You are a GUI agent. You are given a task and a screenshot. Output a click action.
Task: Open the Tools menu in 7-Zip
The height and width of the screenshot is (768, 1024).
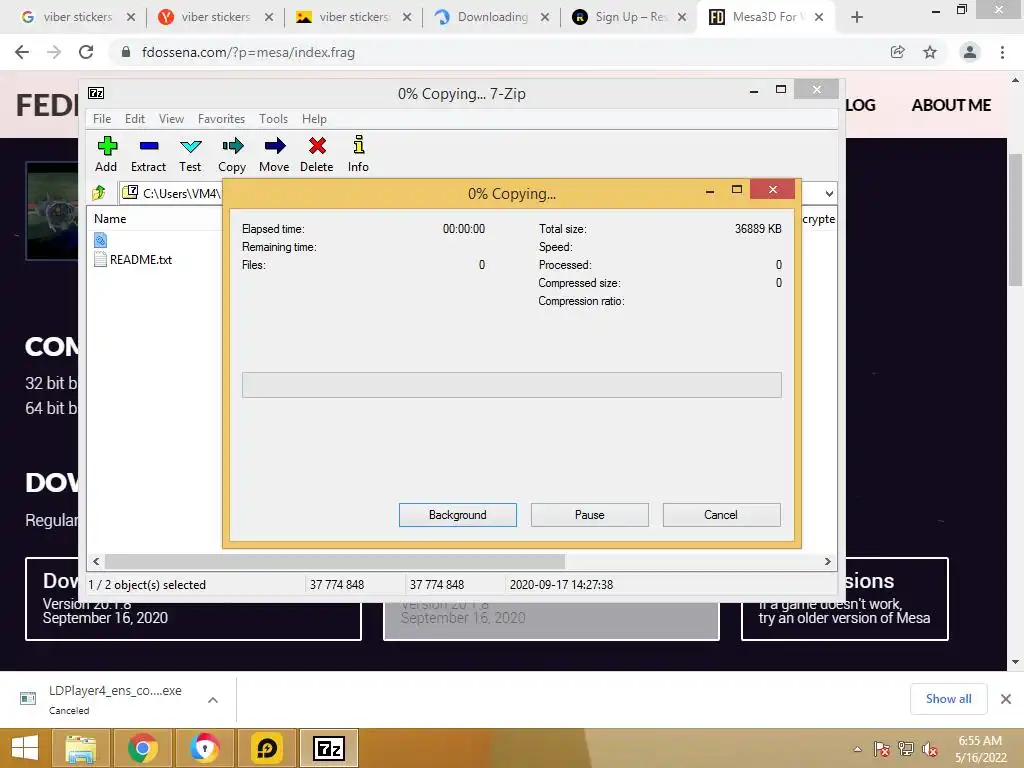point(273,119)
